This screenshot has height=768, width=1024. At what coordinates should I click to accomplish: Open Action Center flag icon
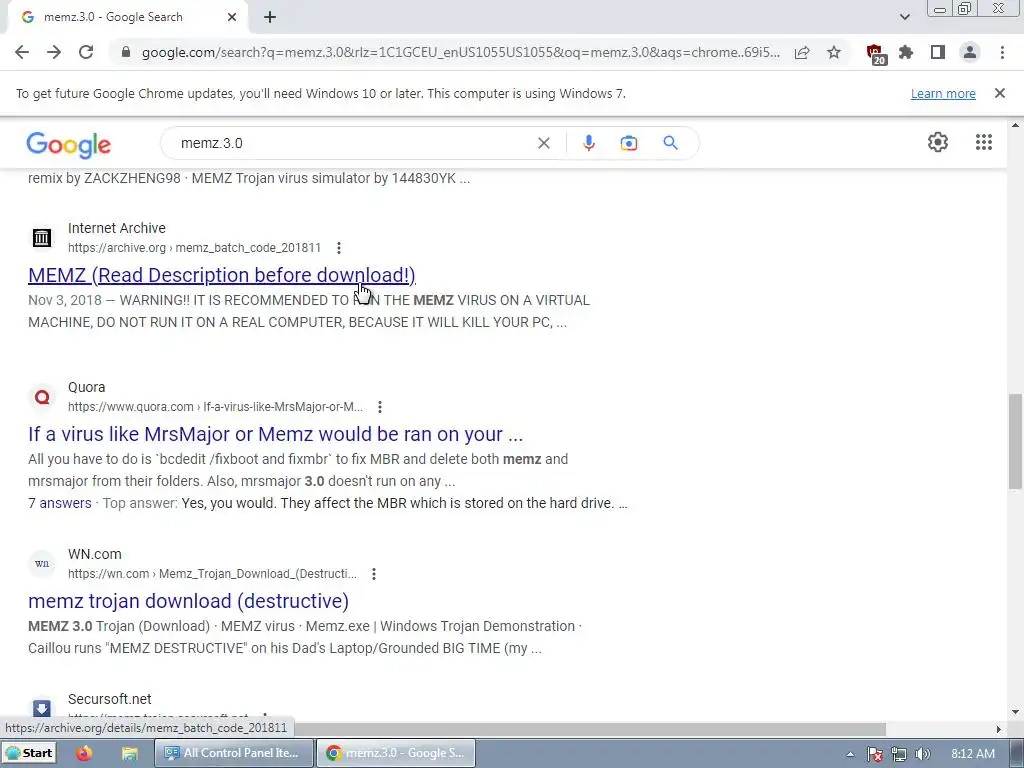tap(875, 754)
